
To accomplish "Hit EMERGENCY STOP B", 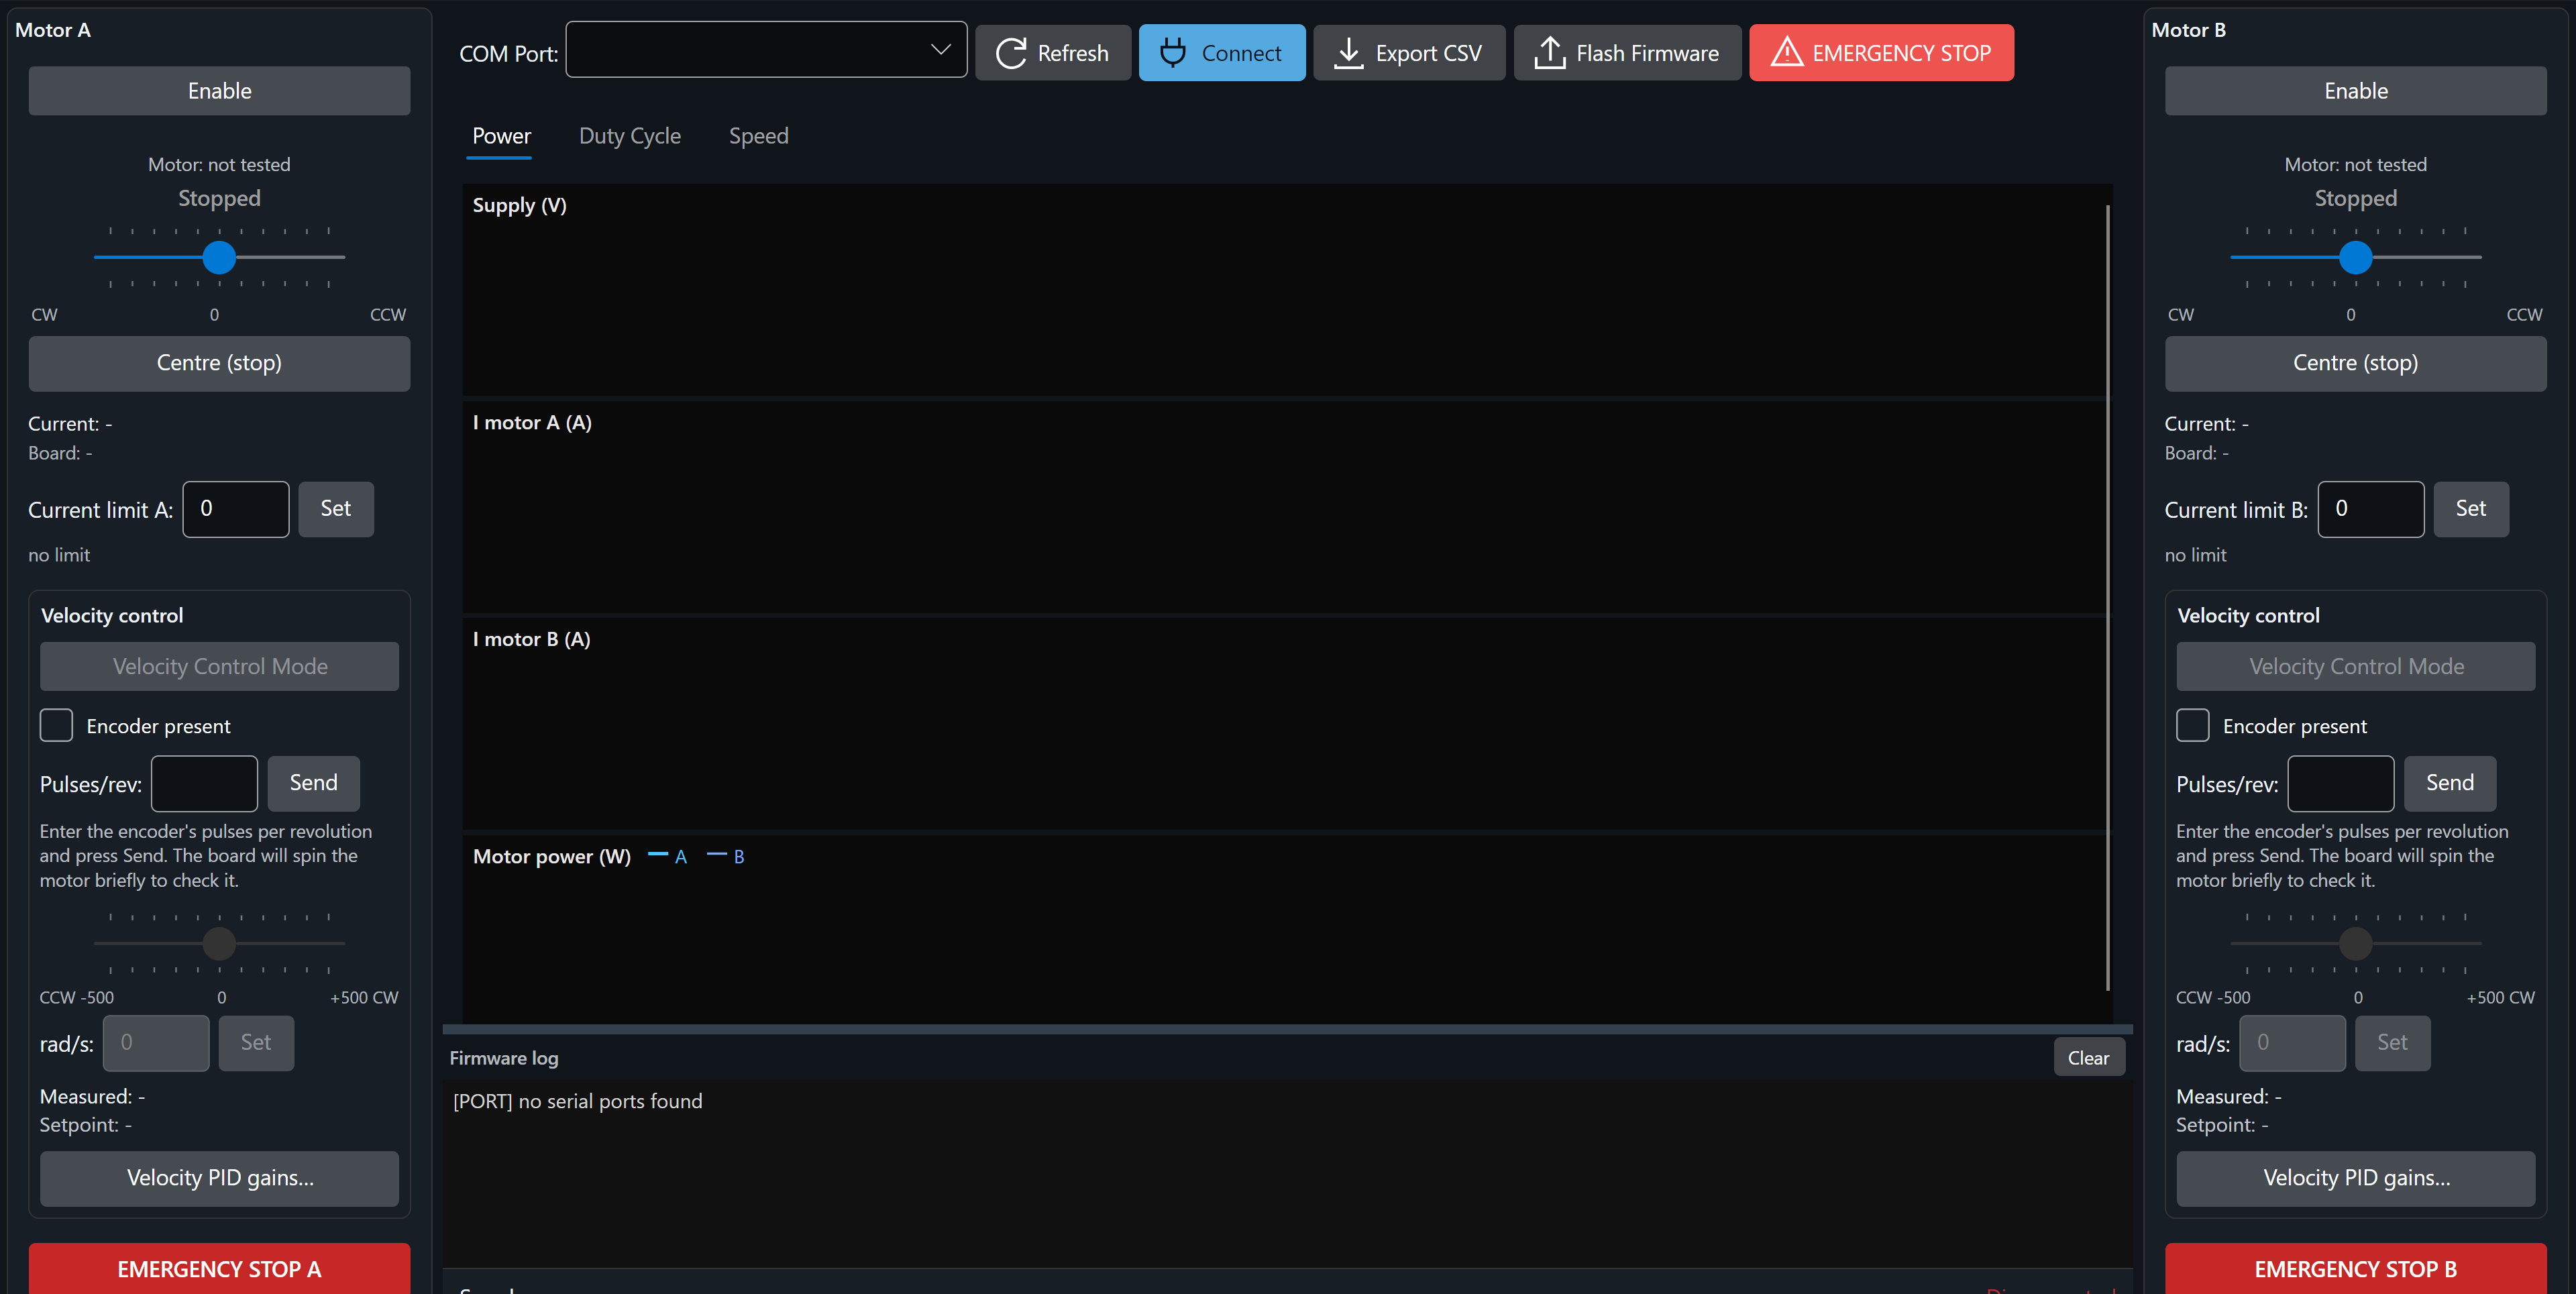I will tap(2355, 1268).
